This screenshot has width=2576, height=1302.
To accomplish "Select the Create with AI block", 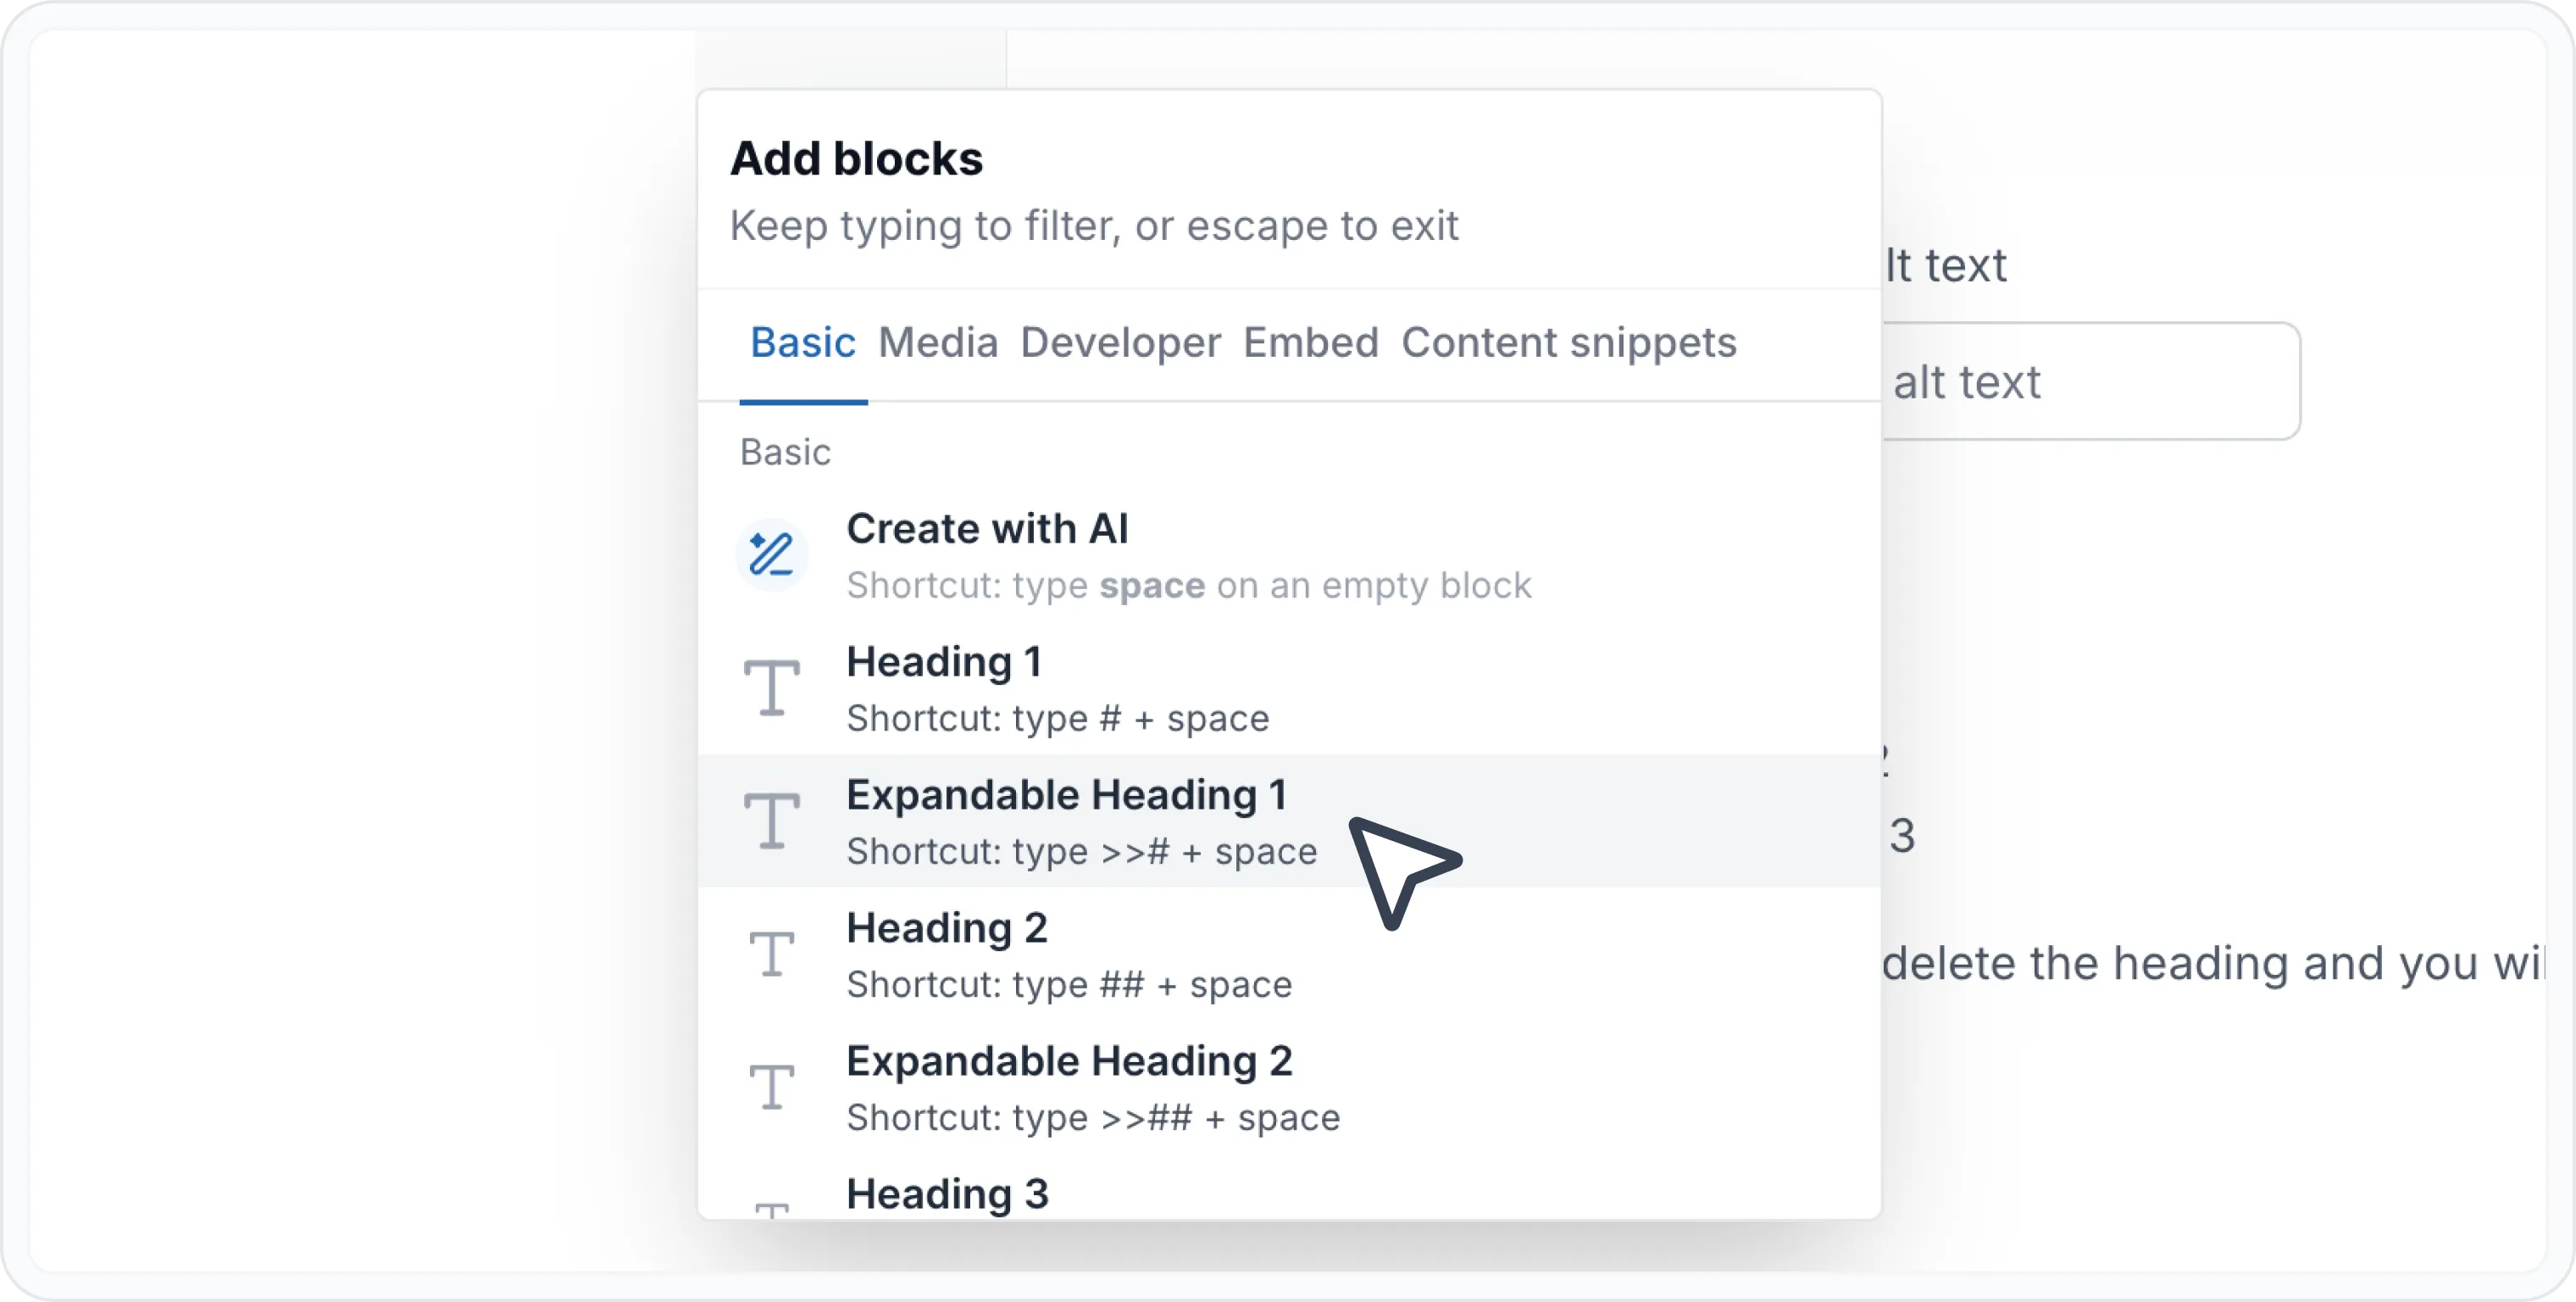I will tap(1289, 555).
